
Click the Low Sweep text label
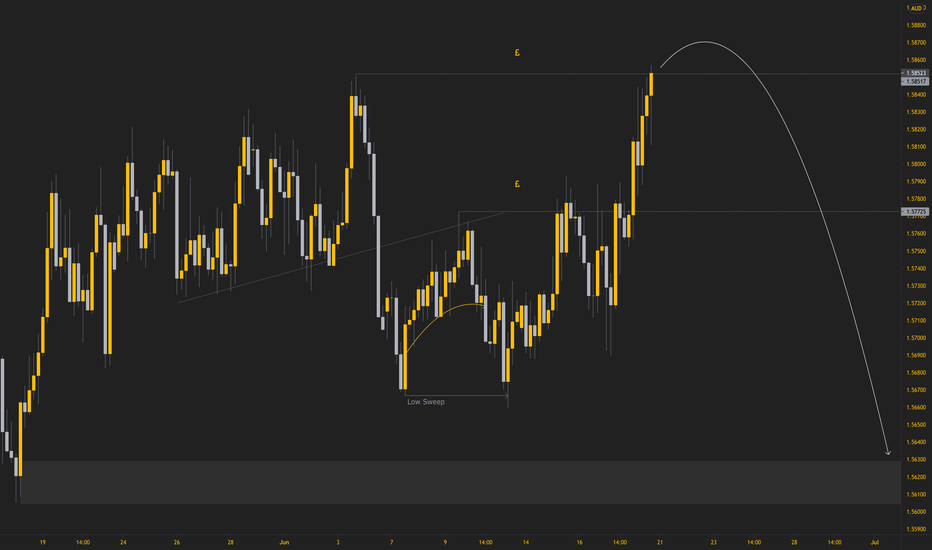click(426, 402)
